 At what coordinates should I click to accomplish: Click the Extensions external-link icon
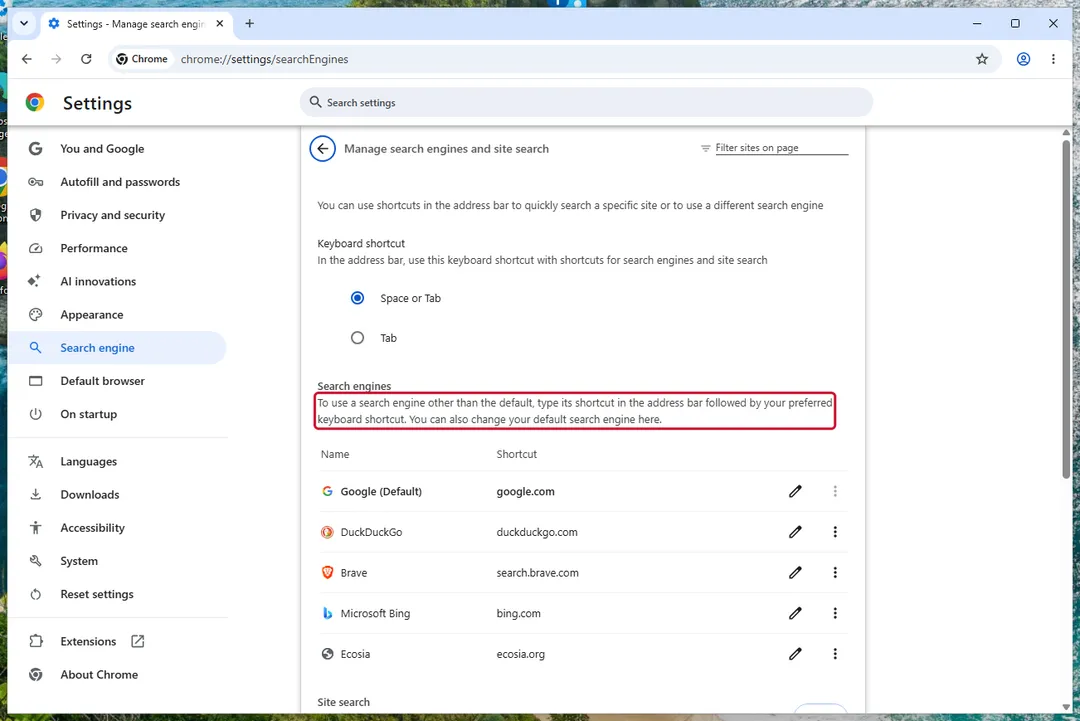(x=138, y=641)
